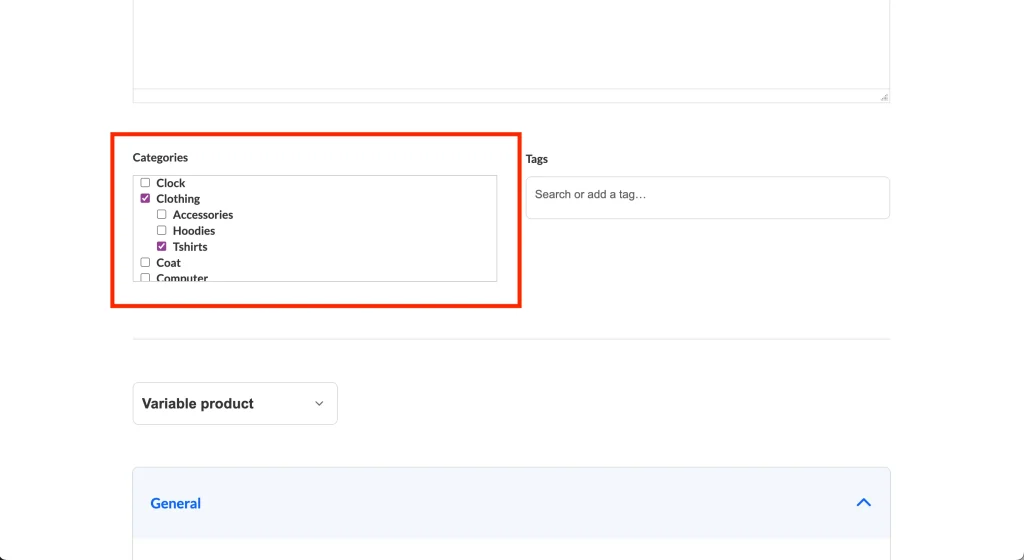Click the Variable product dropdown arrow
This screenshot has width=1024, height=560.
point(319,404)
